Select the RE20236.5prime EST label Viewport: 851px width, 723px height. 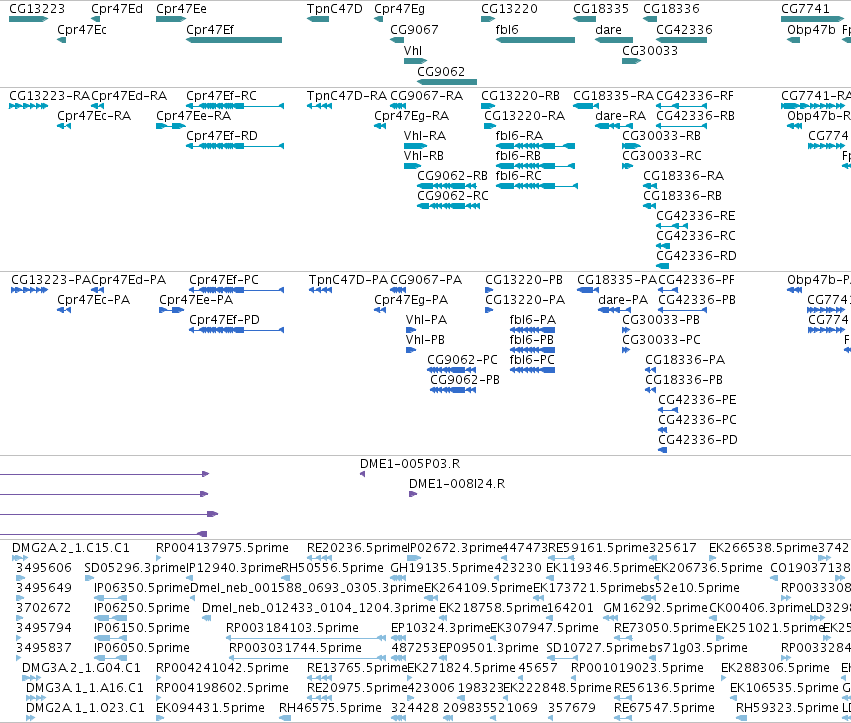(x=357, y=548)
